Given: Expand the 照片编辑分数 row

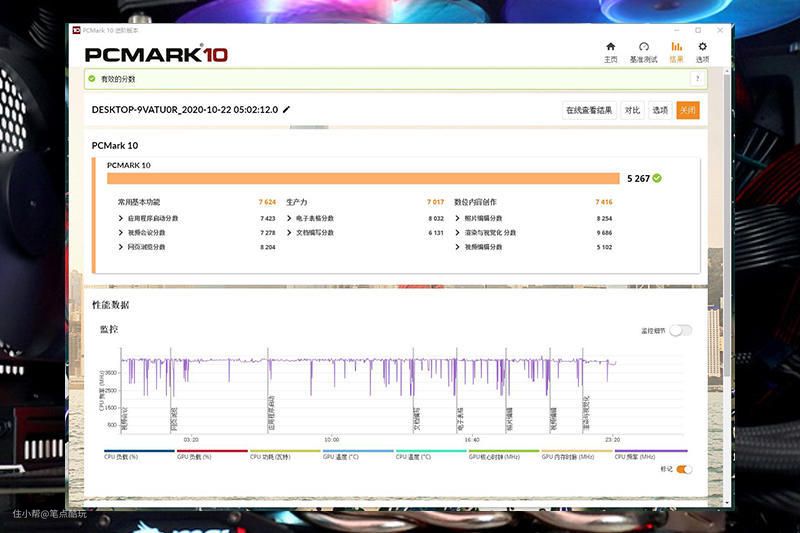Looking at the screenshot, I should coord(458,218).
